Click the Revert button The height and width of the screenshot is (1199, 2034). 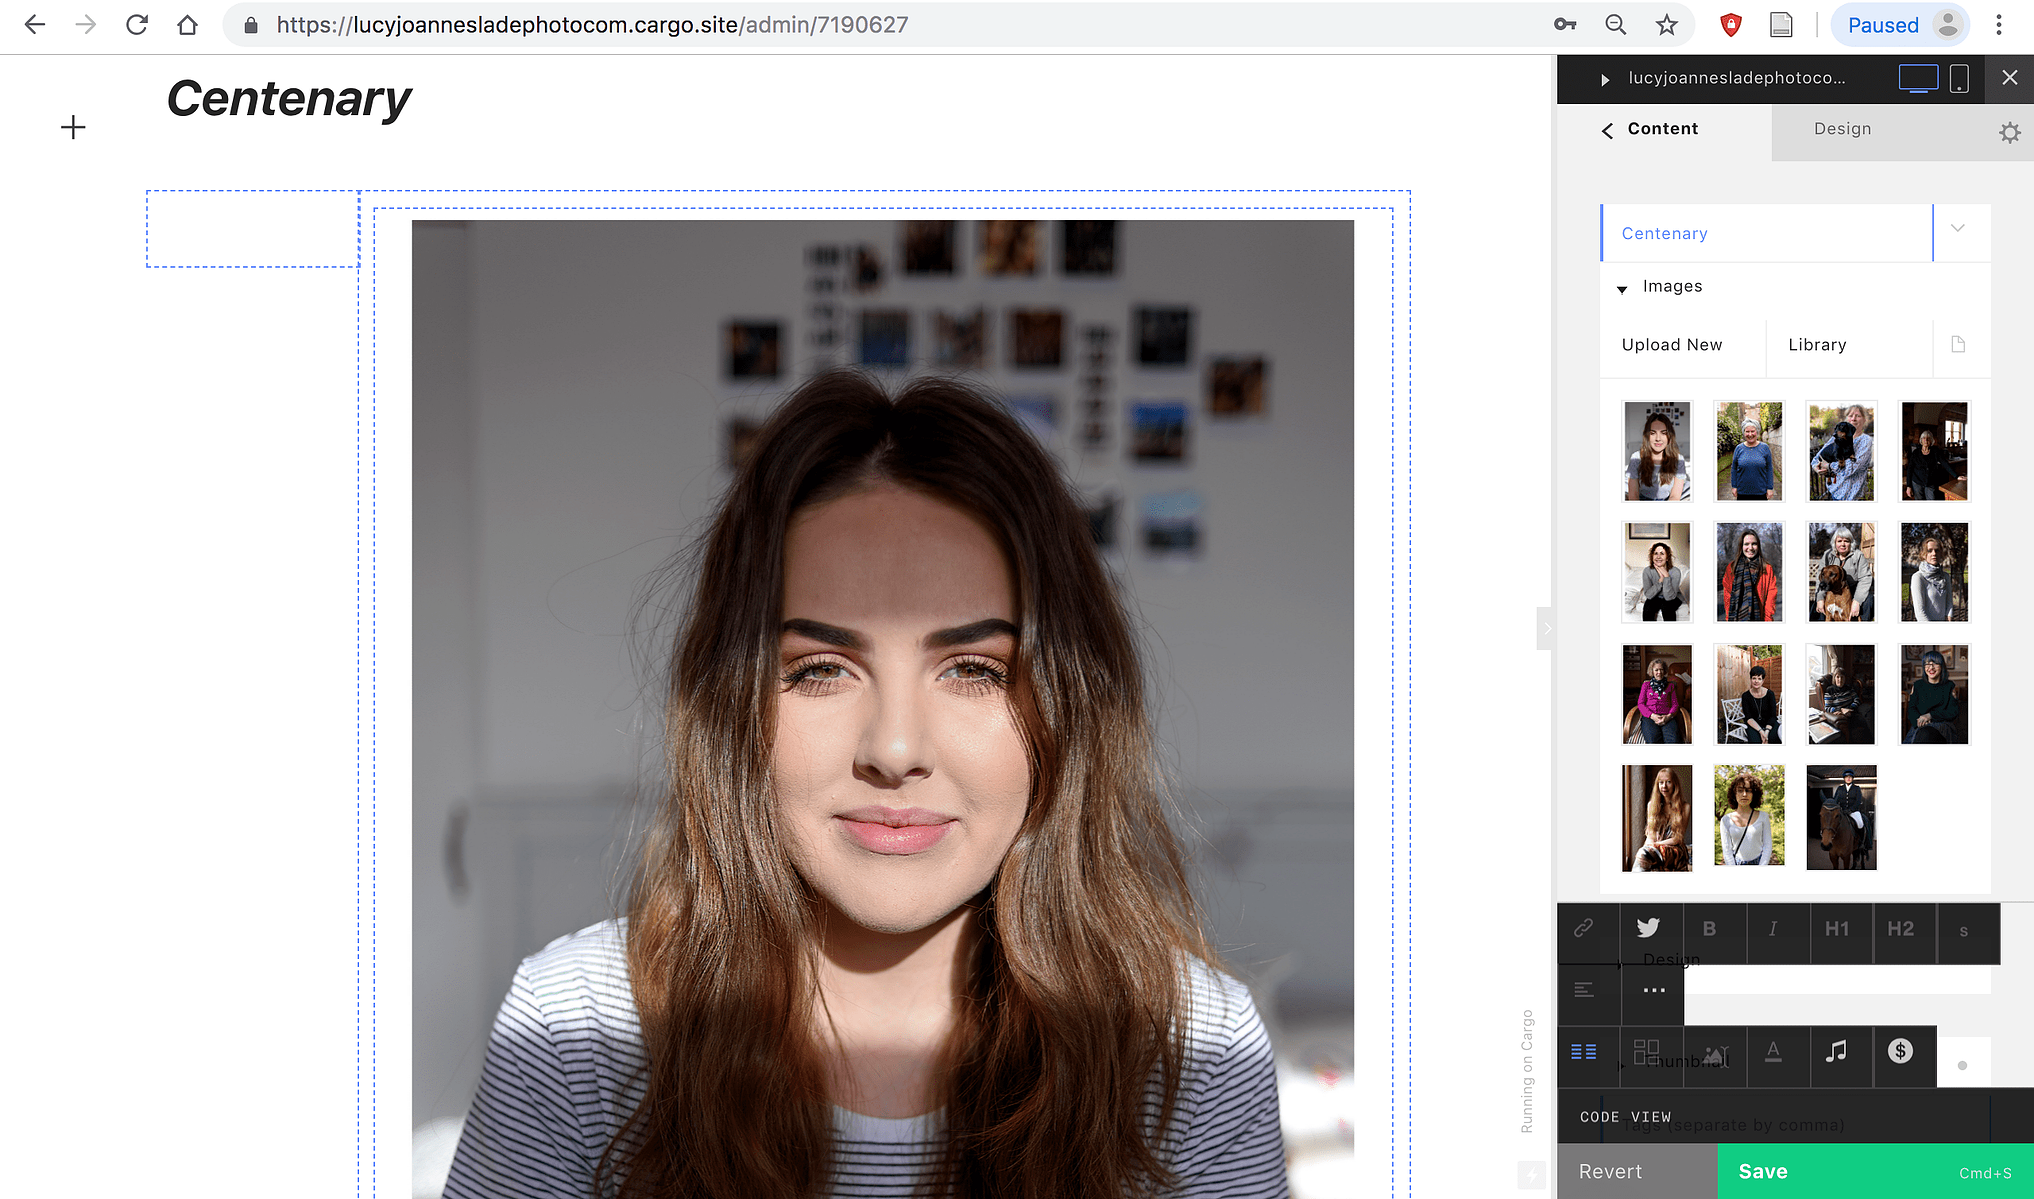click(x=1637, y=1172)
